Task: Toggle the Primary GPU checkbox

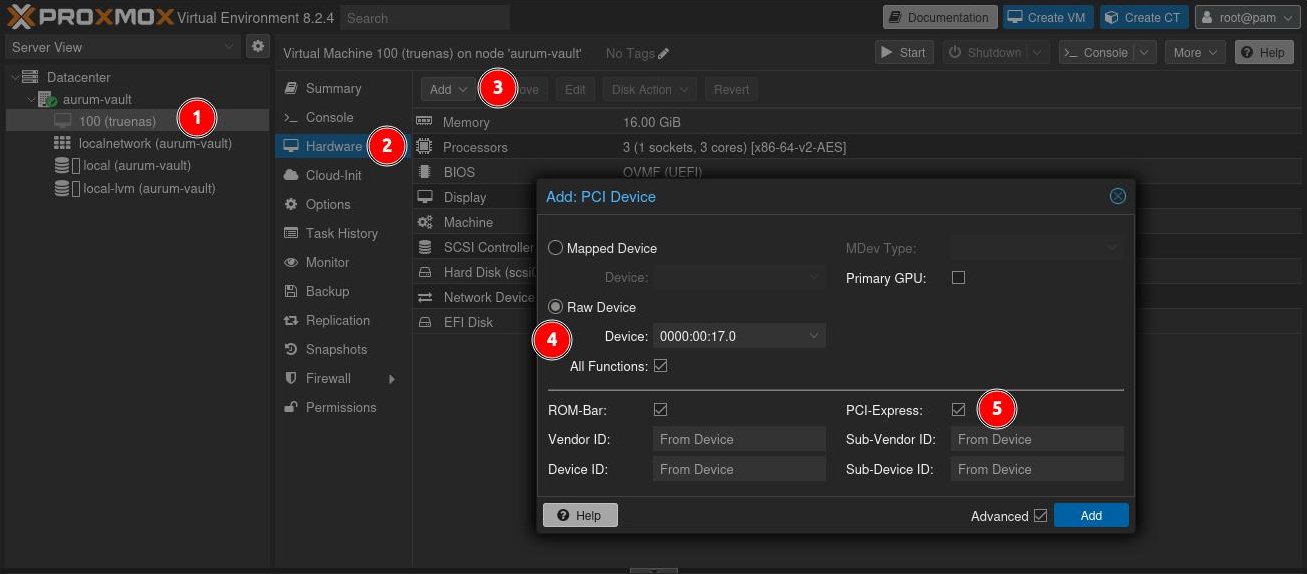Action: 958,278
